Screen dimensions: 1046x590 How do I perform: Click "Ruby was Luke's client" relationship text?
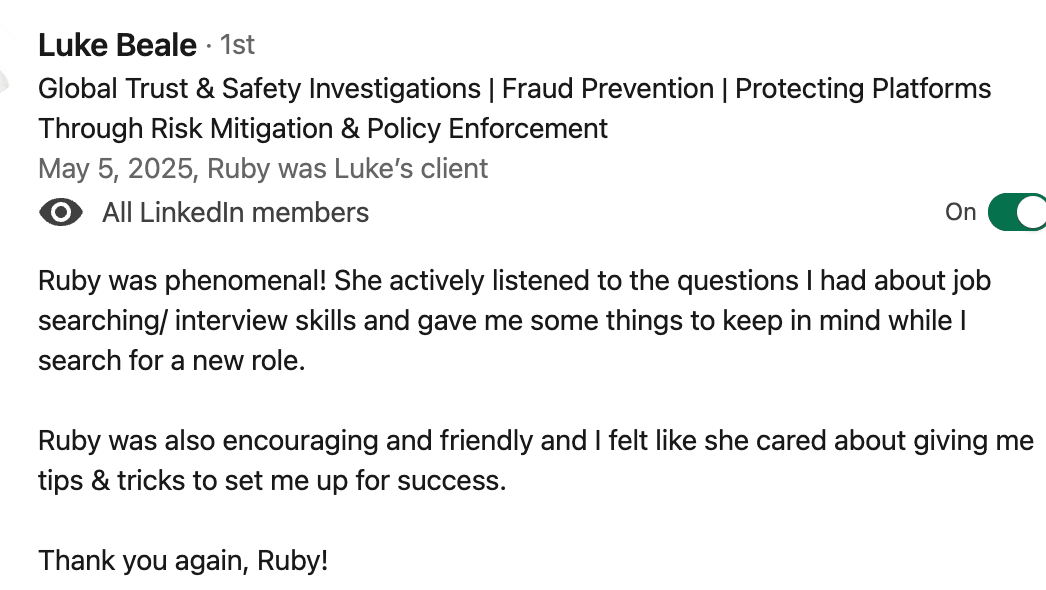(x=347, y=168)
